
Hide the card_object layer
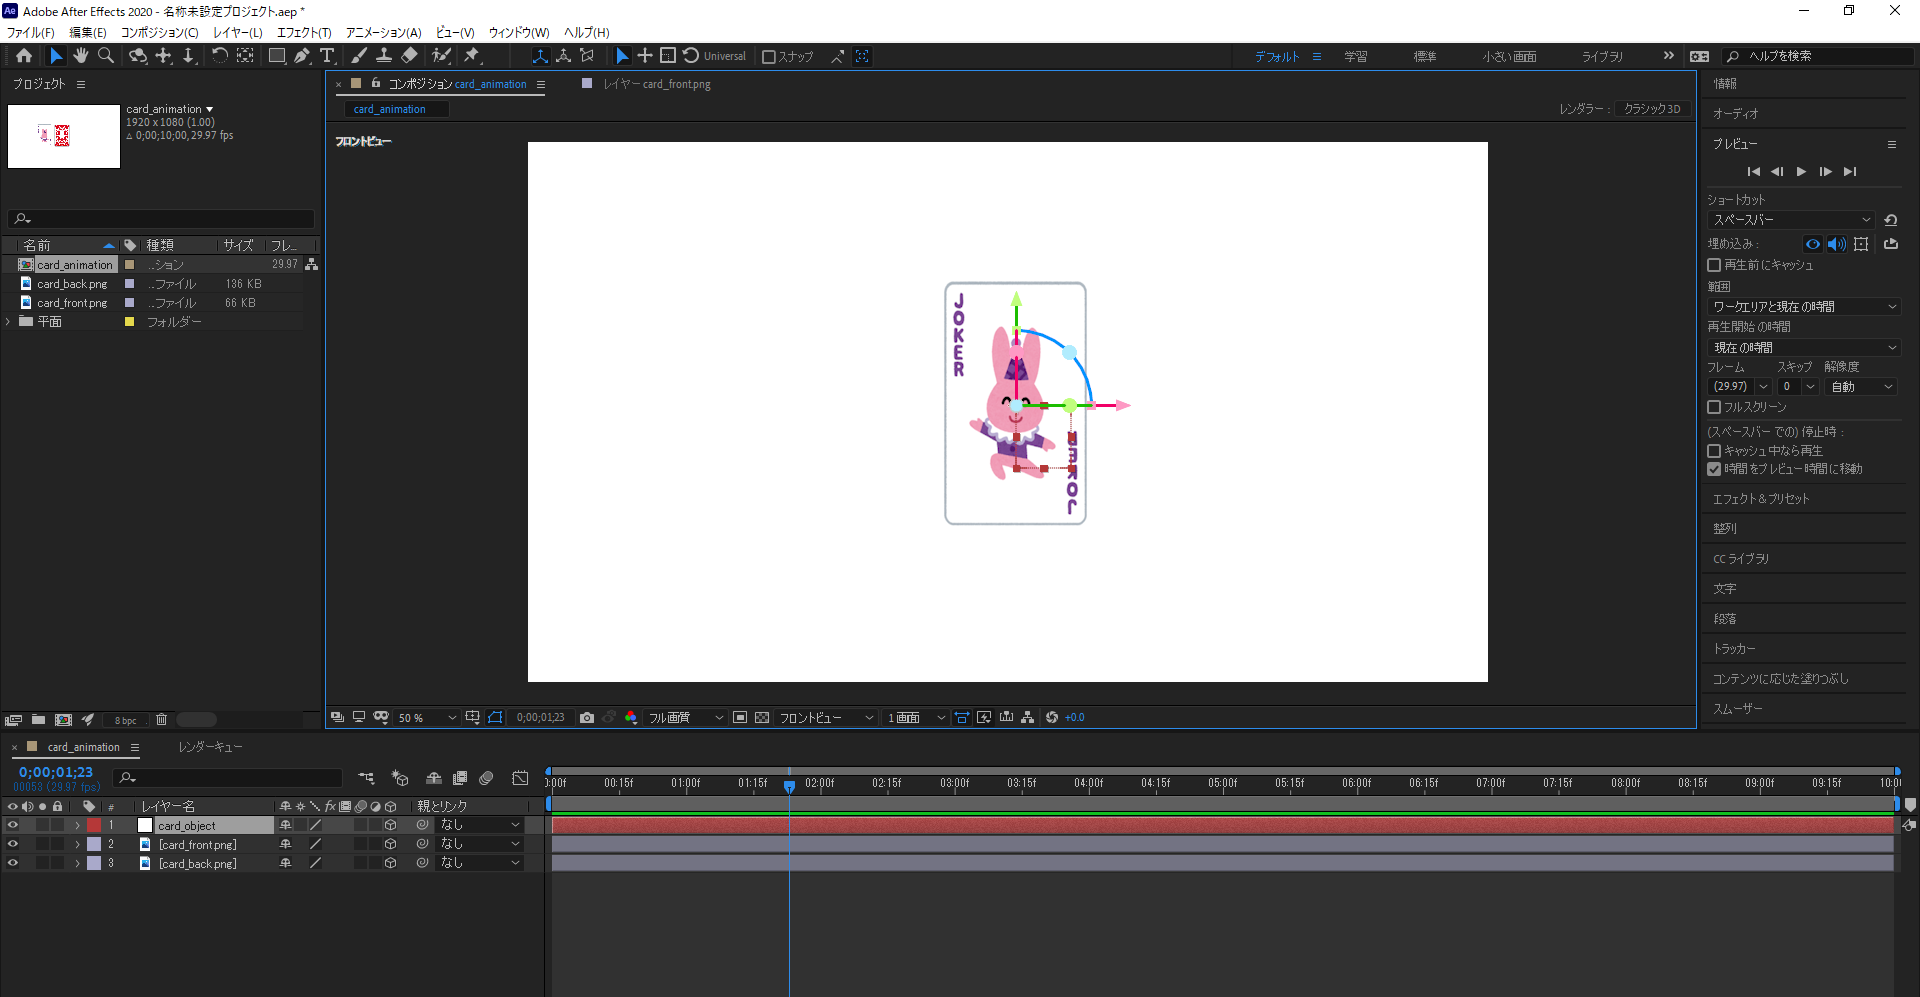[x=13, y=824]
